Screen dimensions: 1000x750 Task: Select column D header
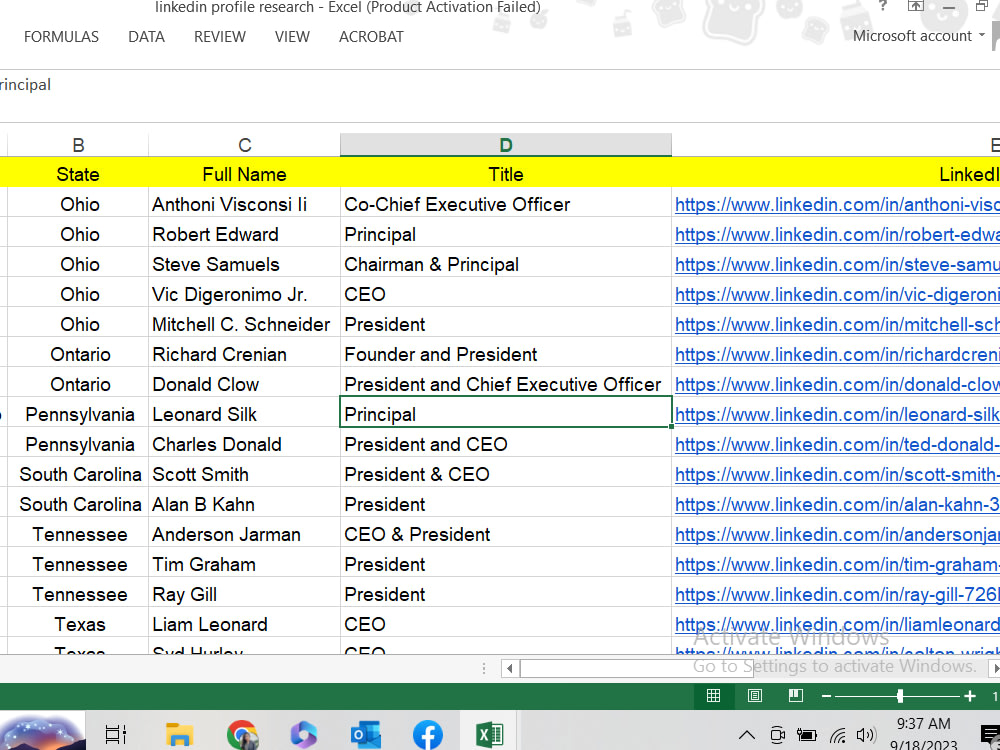(x=506, y=145)
